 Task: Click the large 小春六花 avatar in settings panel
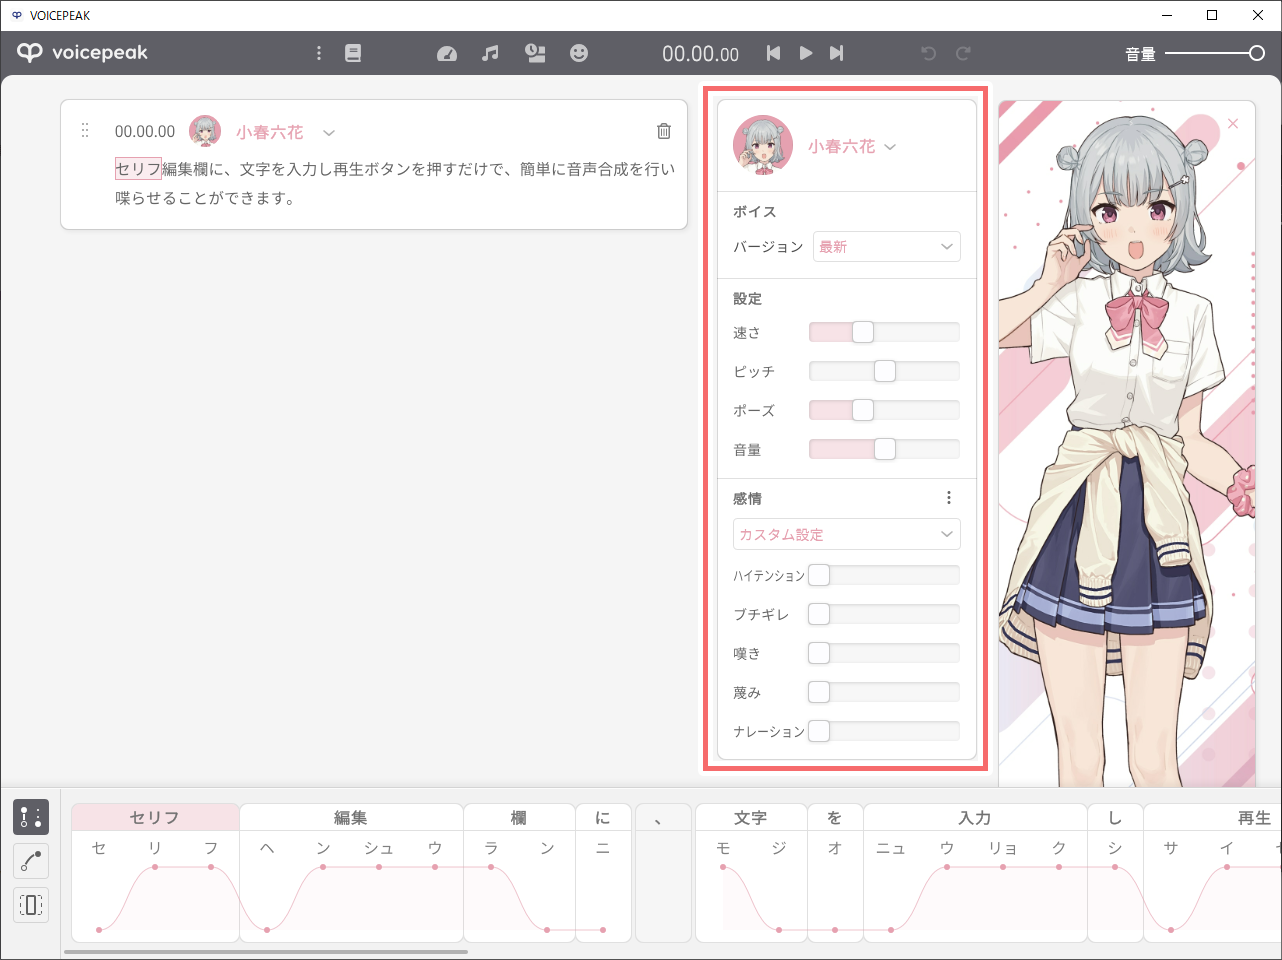tap(763, 145)
